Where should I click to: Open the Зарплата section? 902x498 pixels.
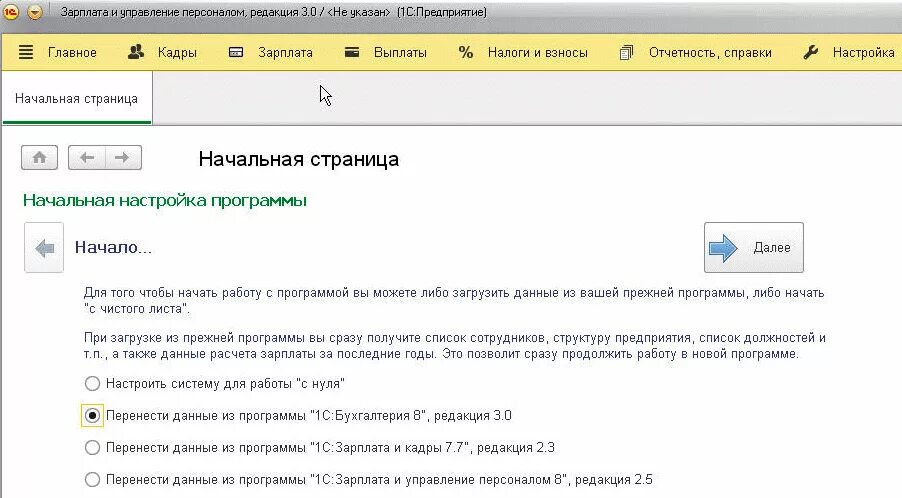pyautogui.click(x=285, y=52)
